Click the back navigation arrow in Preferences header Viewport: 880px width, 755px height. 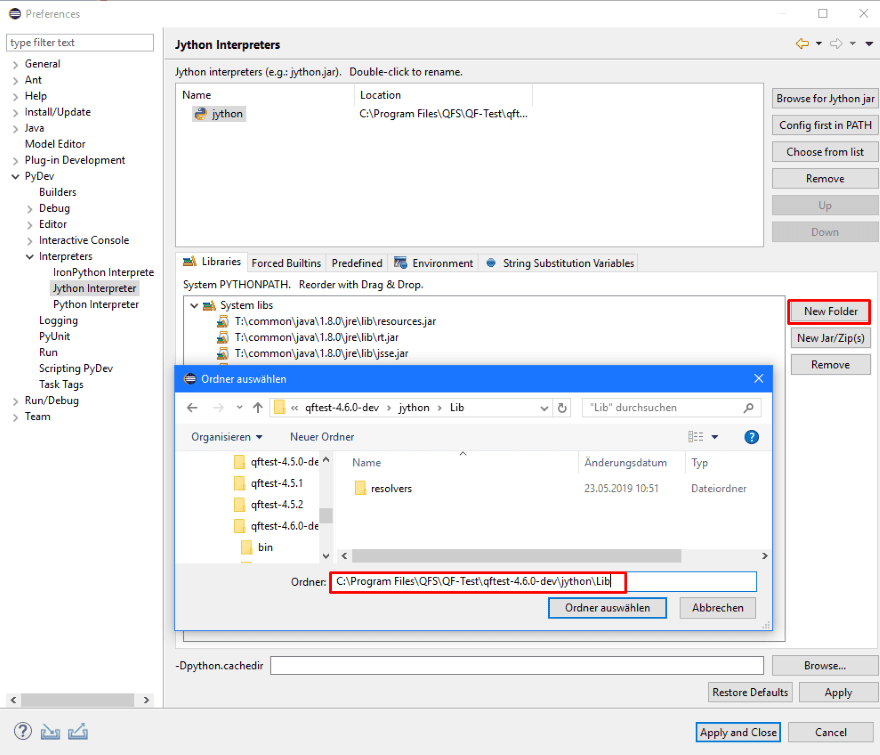(x=802, y=44)
